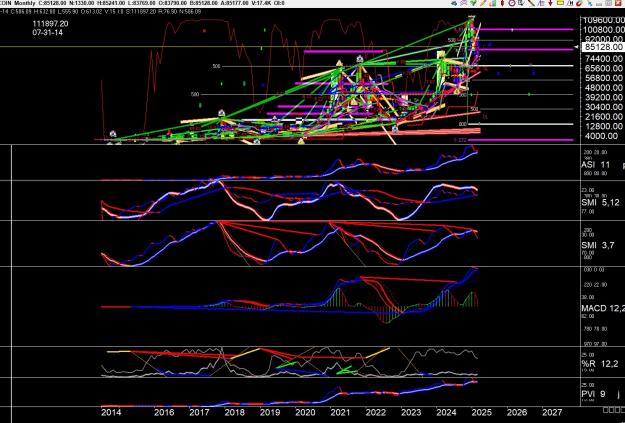Click the icon left of diagonal line tool
This screenshot has height=423, width=625.
point(521,3)
